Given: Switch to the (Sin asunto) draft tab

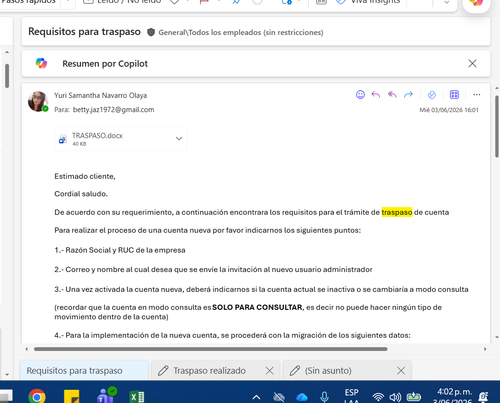Looking at the screenshot, I should [x=328, y=371].
